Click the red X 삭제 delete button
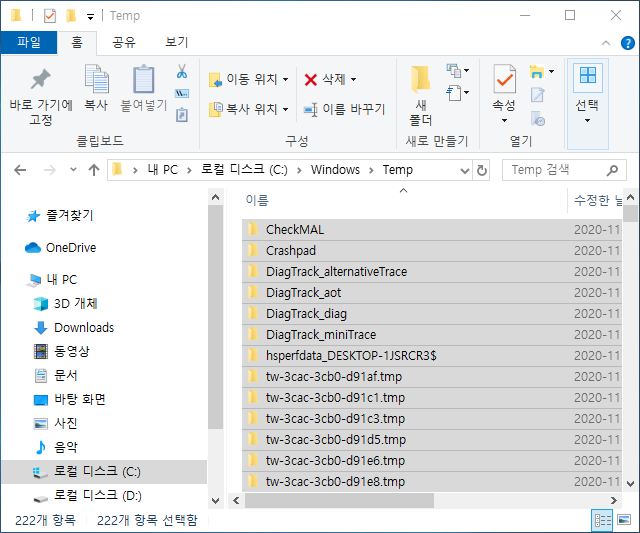This screenshot has width=640, height=533. [x=325, y=79]
